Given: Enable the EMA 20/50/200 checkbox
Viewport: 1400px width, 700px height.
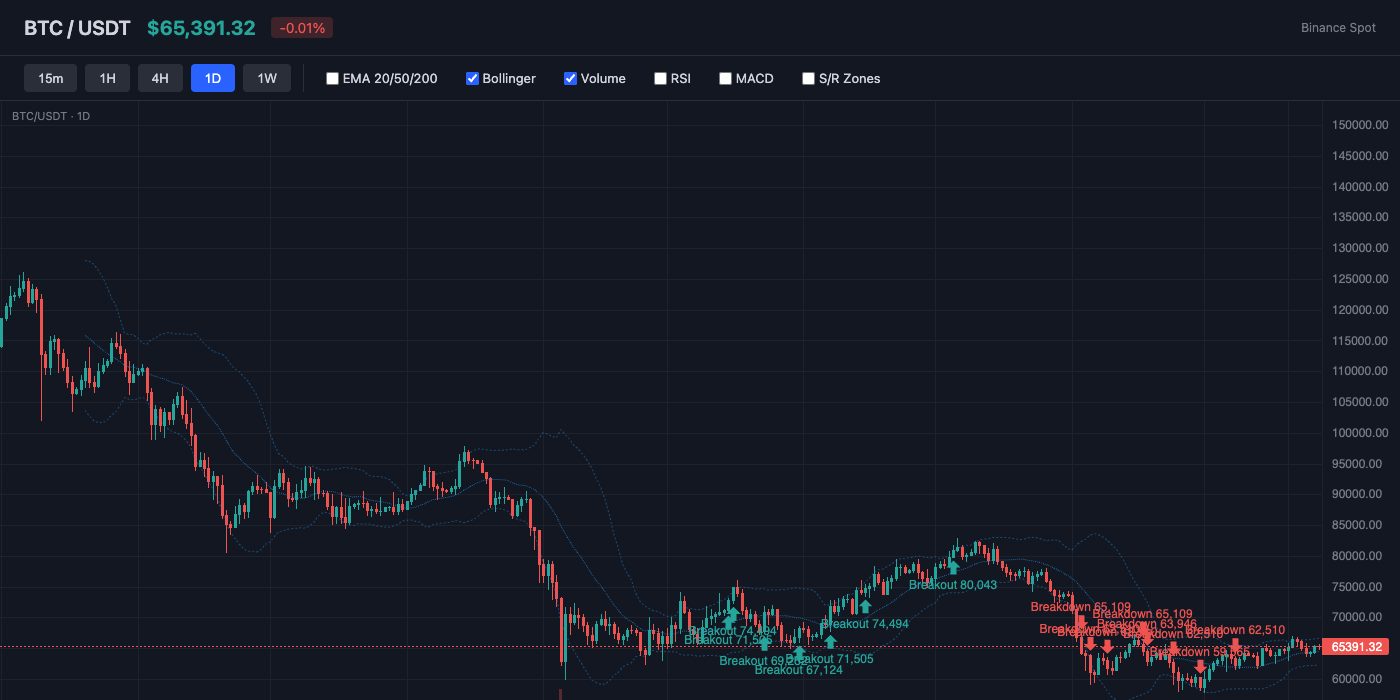Looking at the screenshot, I should point(332,78).
